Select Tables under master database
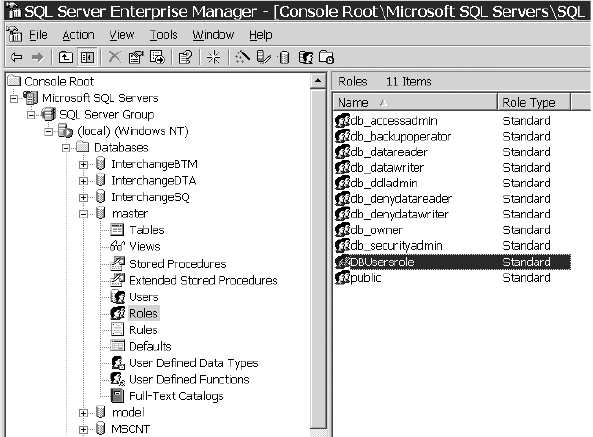 point(147,230)
